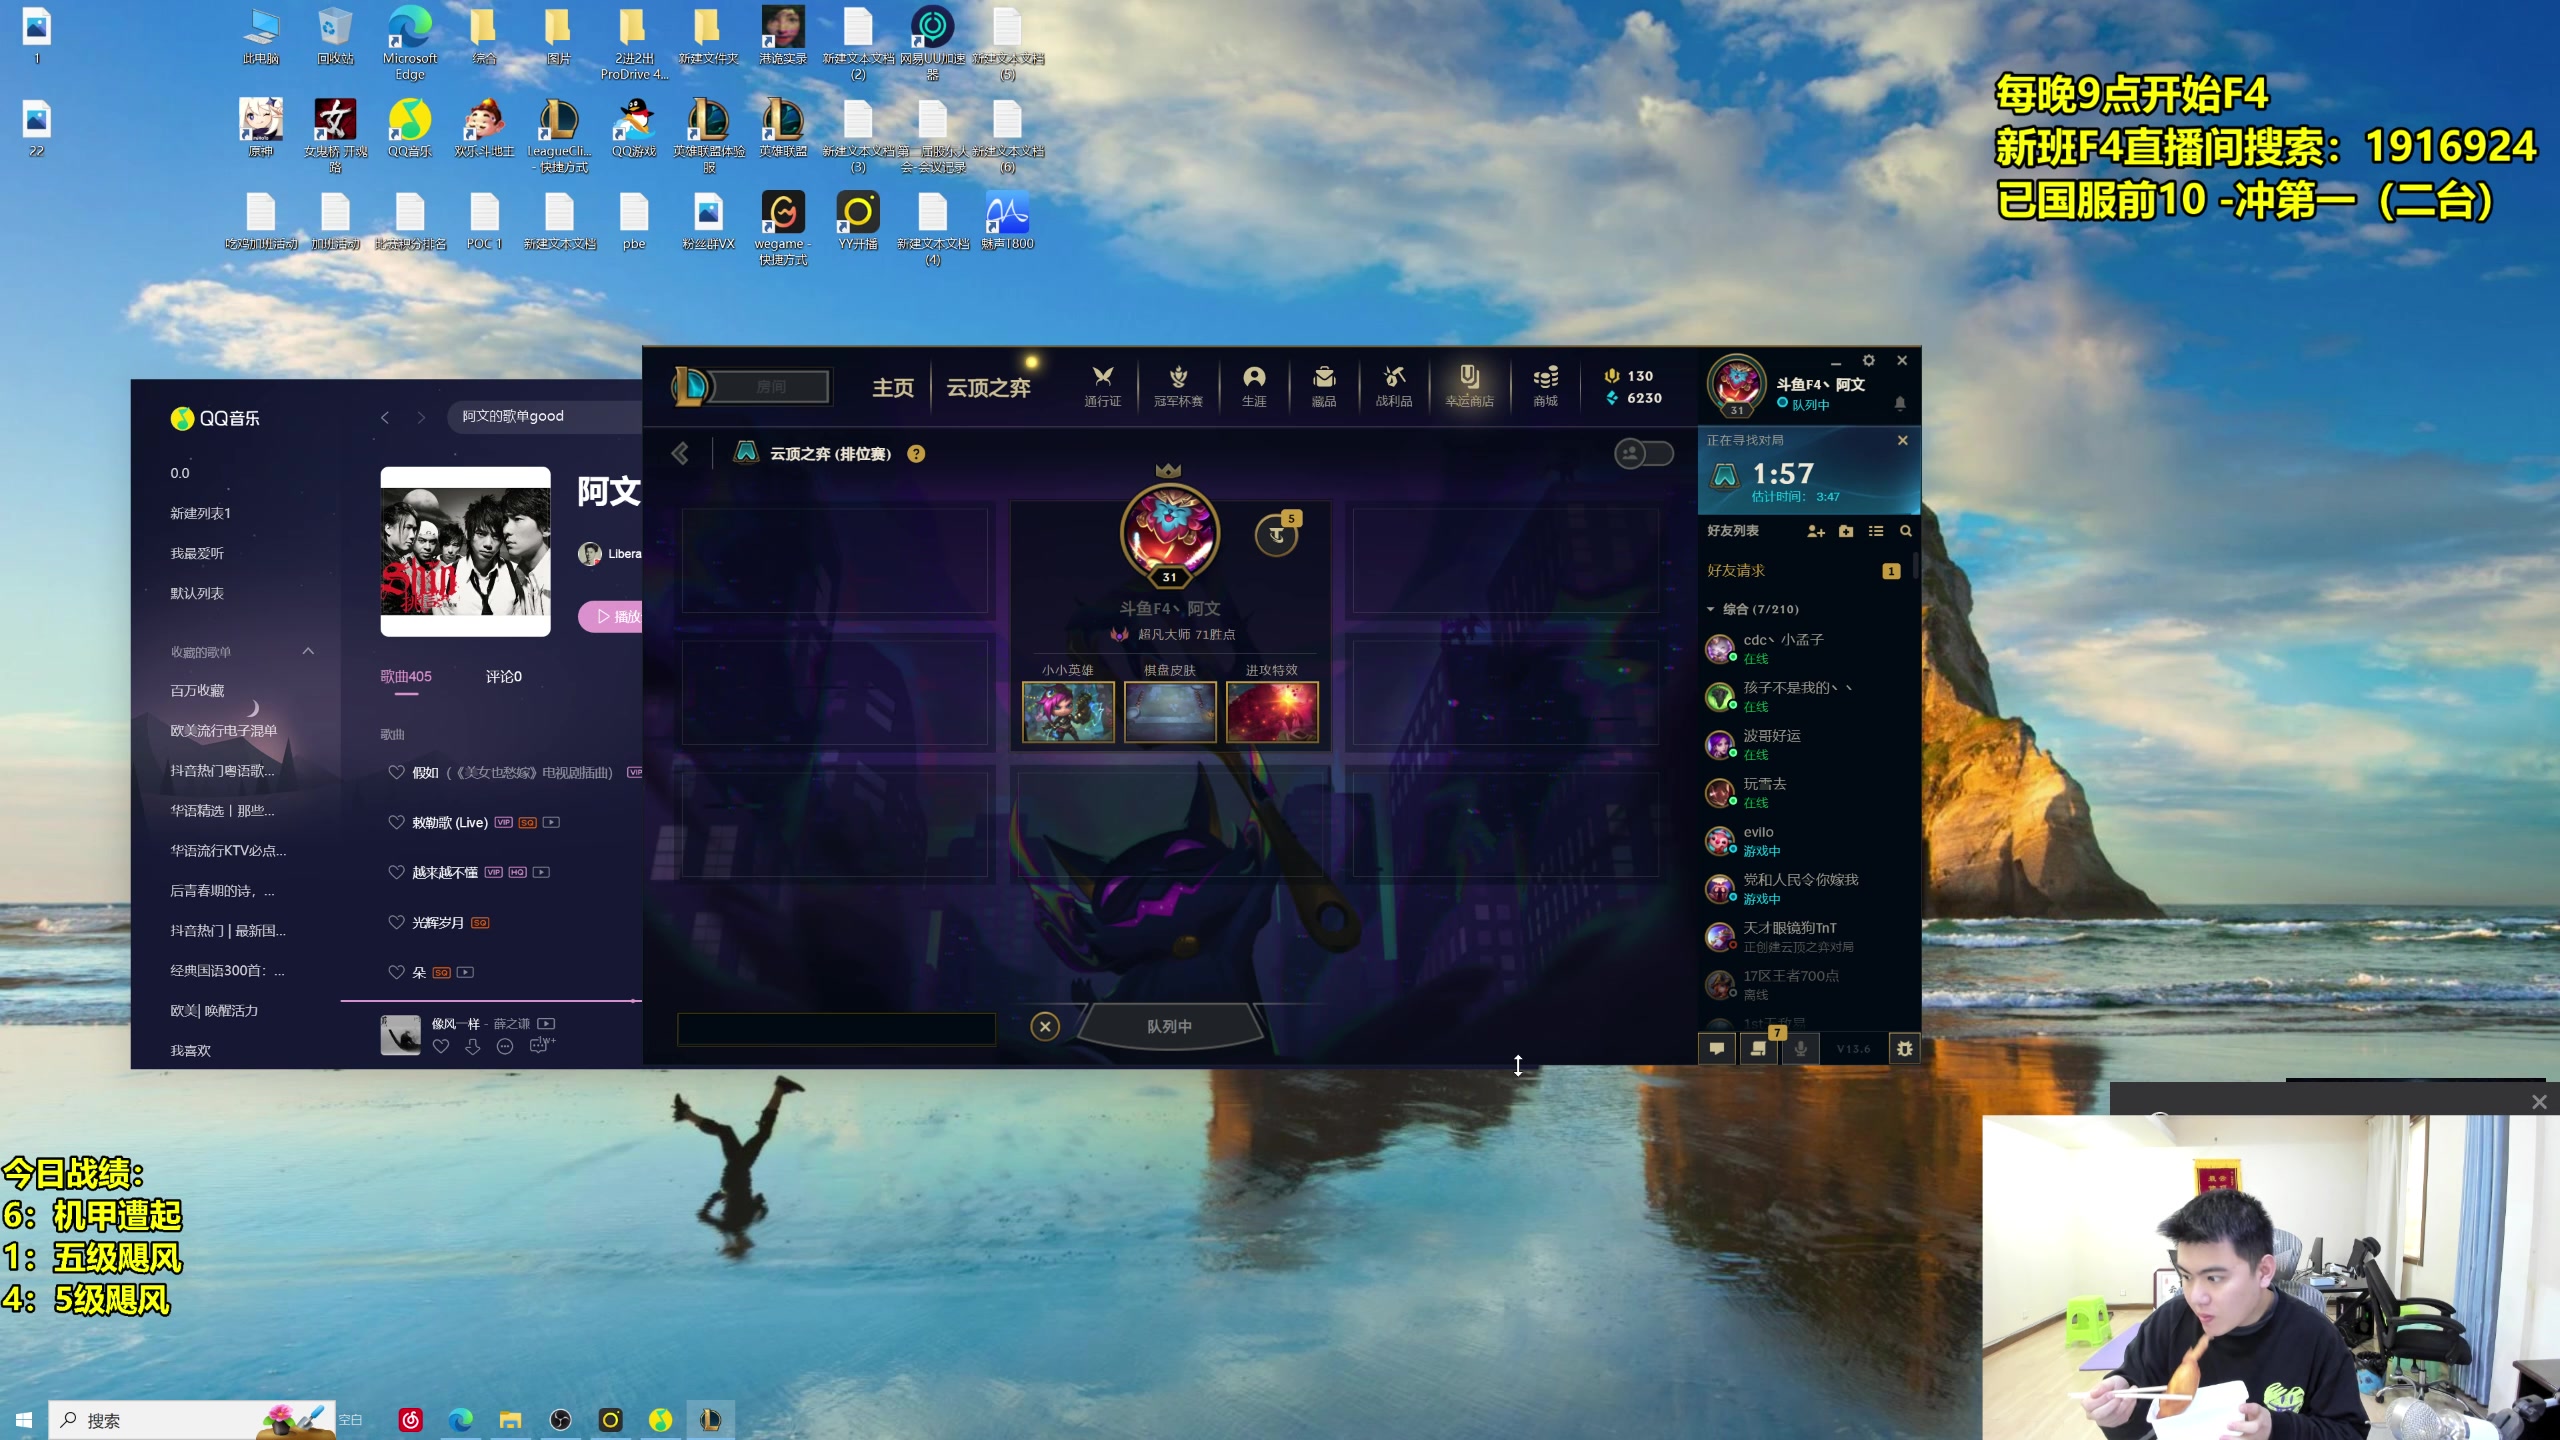Switch to the 云顶之弈 tab

(988, 387)
